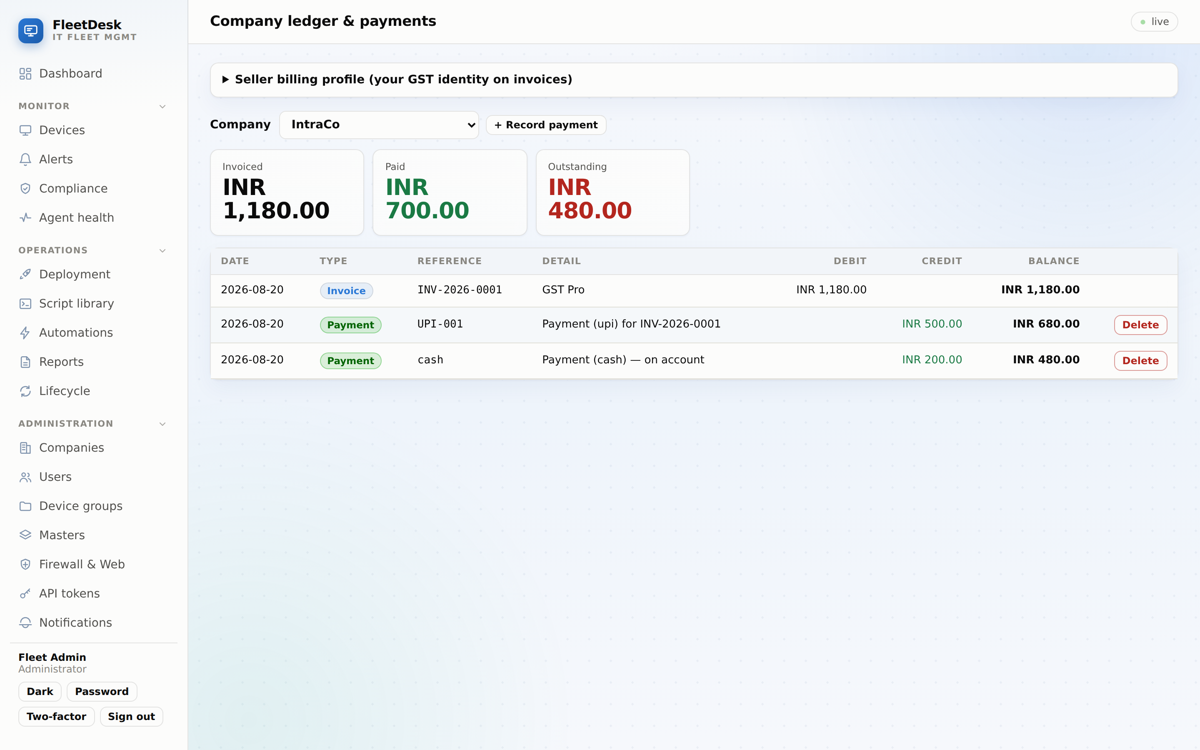Click the Script library terminal icon
Viewport: 1200px width, 750px height.
pyautogui.click(x=25, y=304)
